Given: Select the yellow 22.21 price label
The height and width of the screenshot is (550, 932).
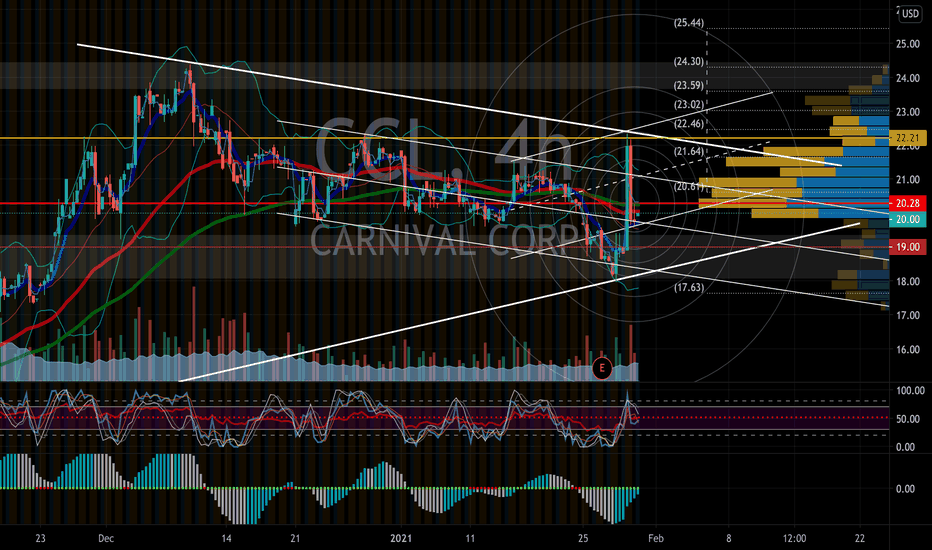Looking at the screenshot, I should [x=908, y=138].
